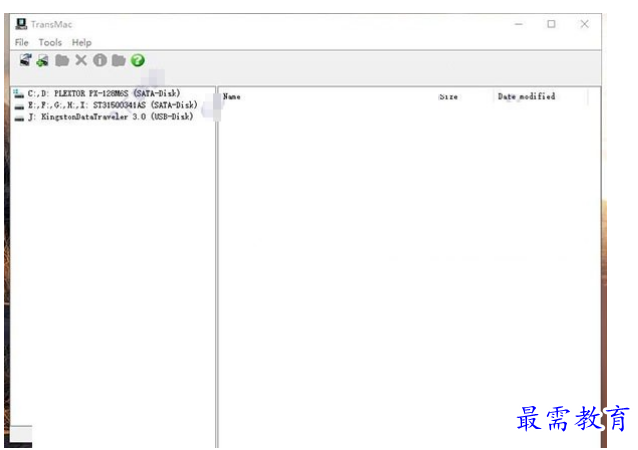
Task: Minimize the TransMac window
Action: pyautogui.click(x=519, y=24)
